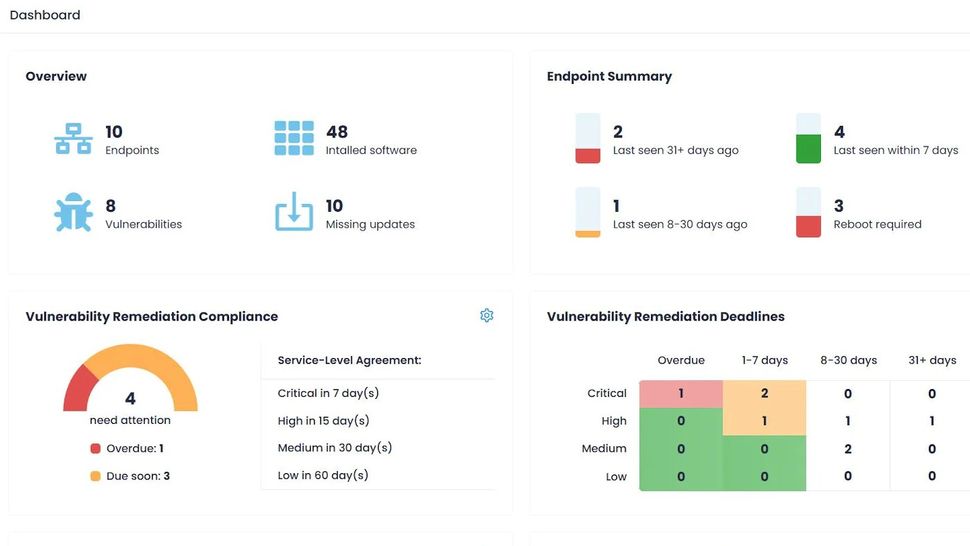970x546 pixels.
Task: Select the High 1-7 days cell
Action: [764, 421]
